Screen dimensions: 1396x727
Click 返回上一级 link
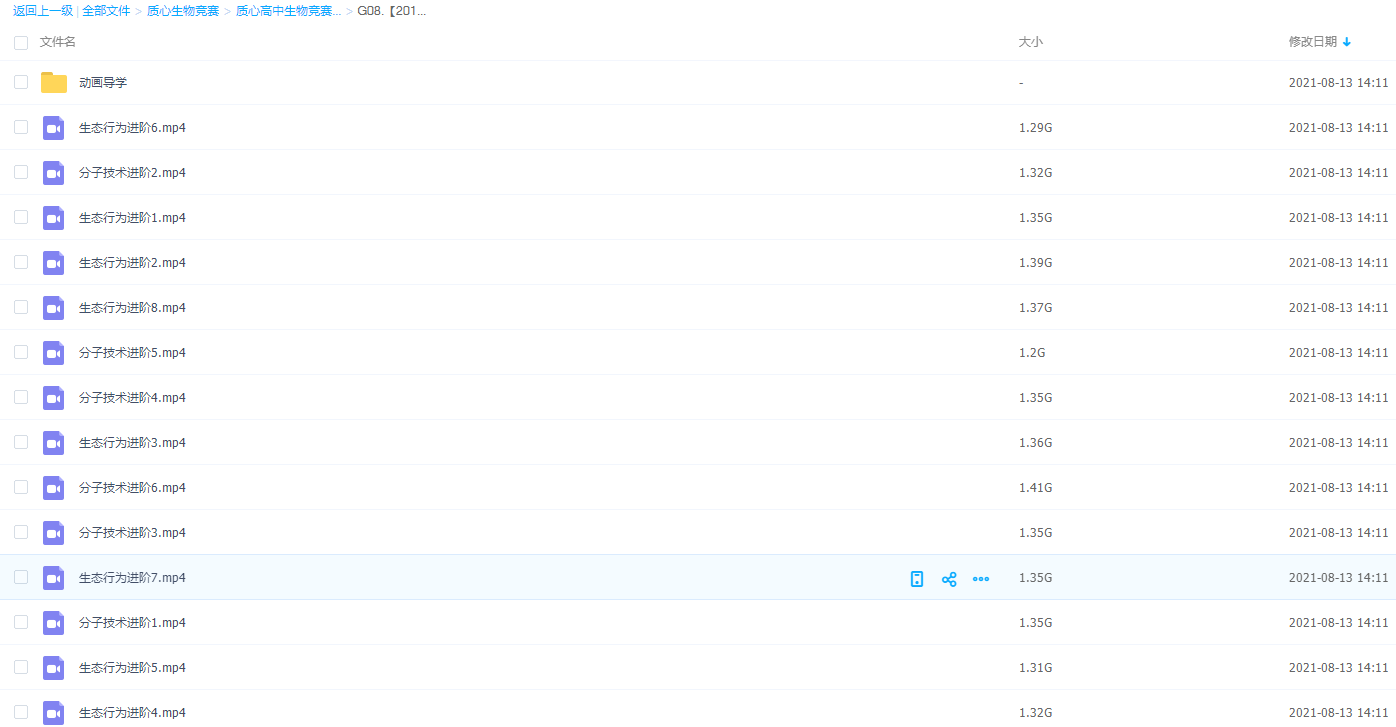42,11
